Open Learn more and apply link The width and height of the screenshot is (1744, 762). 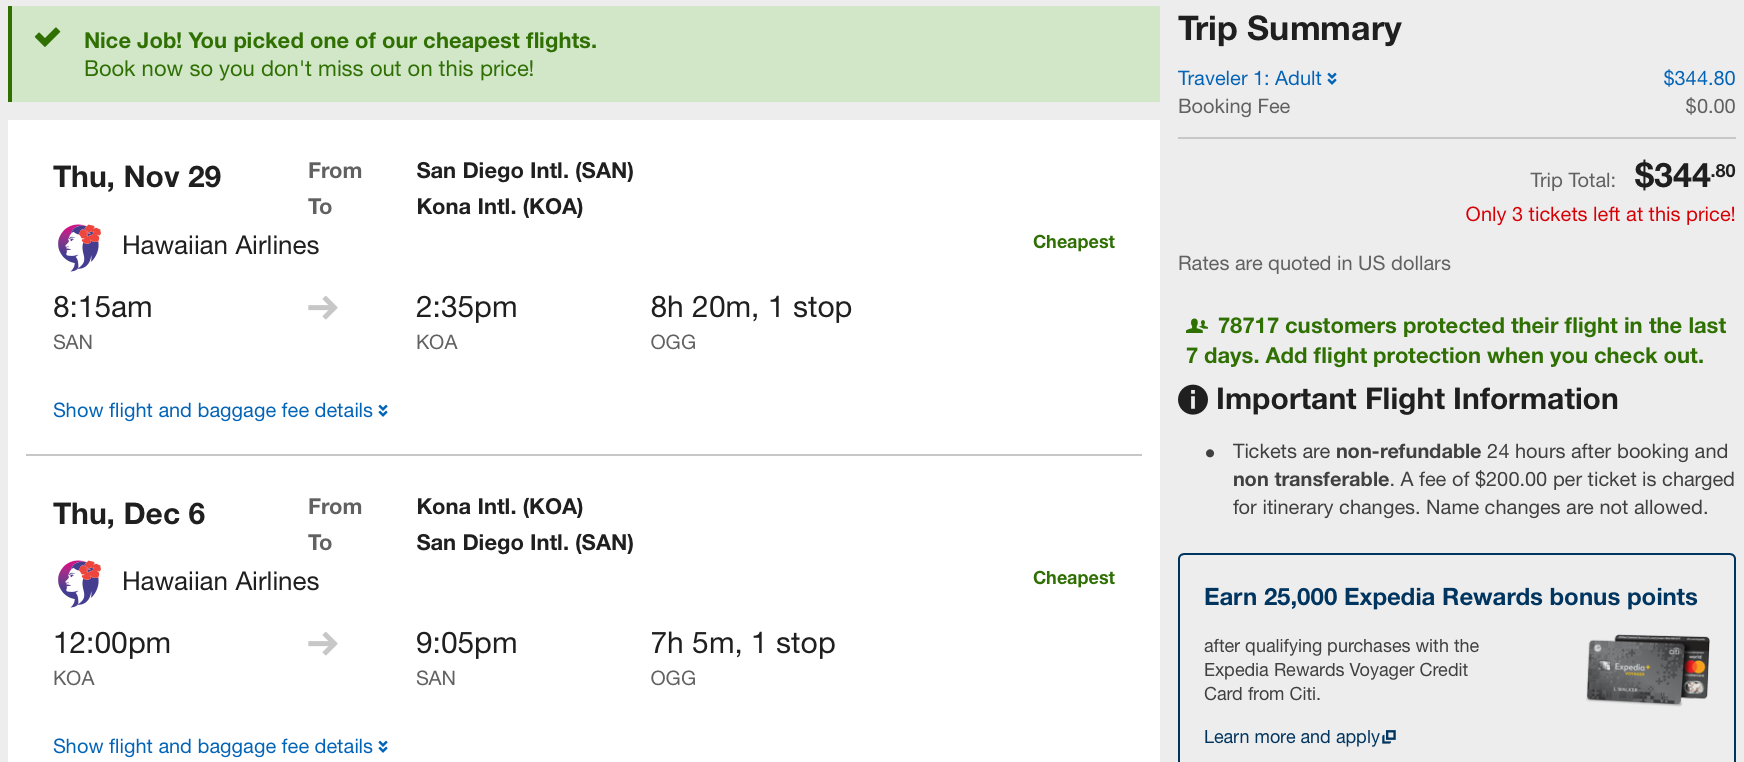1291,737
